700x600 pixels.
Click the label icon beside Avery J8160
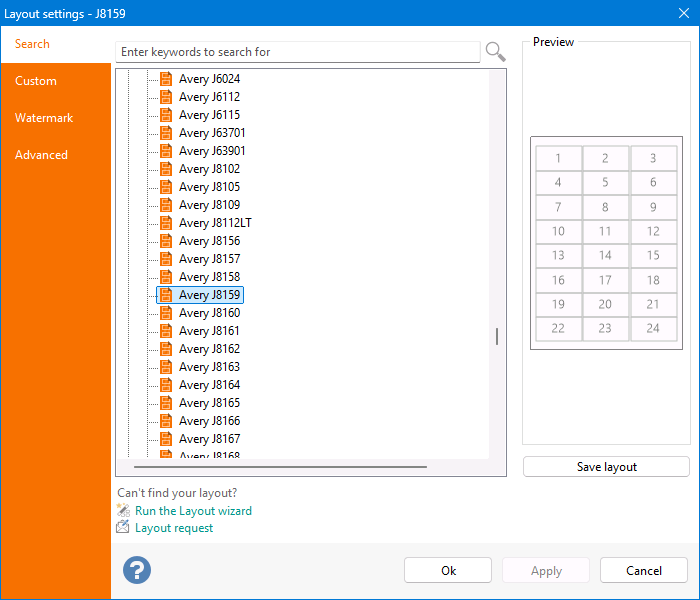pos(166,313)
